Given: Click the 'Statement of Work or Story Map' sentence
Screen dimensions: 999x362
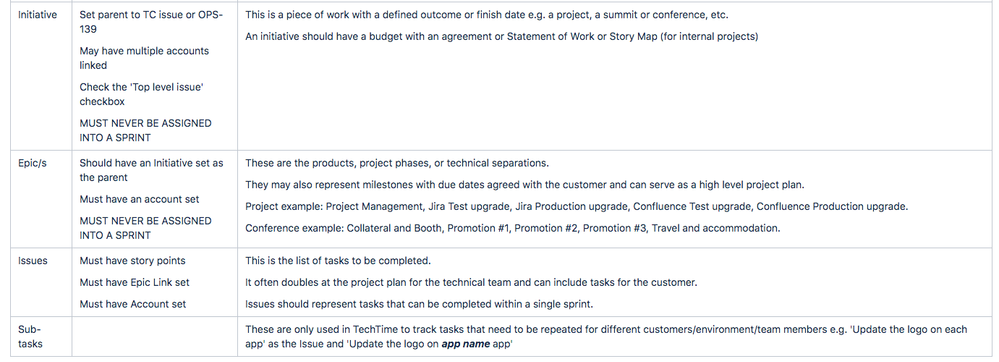Looking at the screenshot, I should click(501, 36).
